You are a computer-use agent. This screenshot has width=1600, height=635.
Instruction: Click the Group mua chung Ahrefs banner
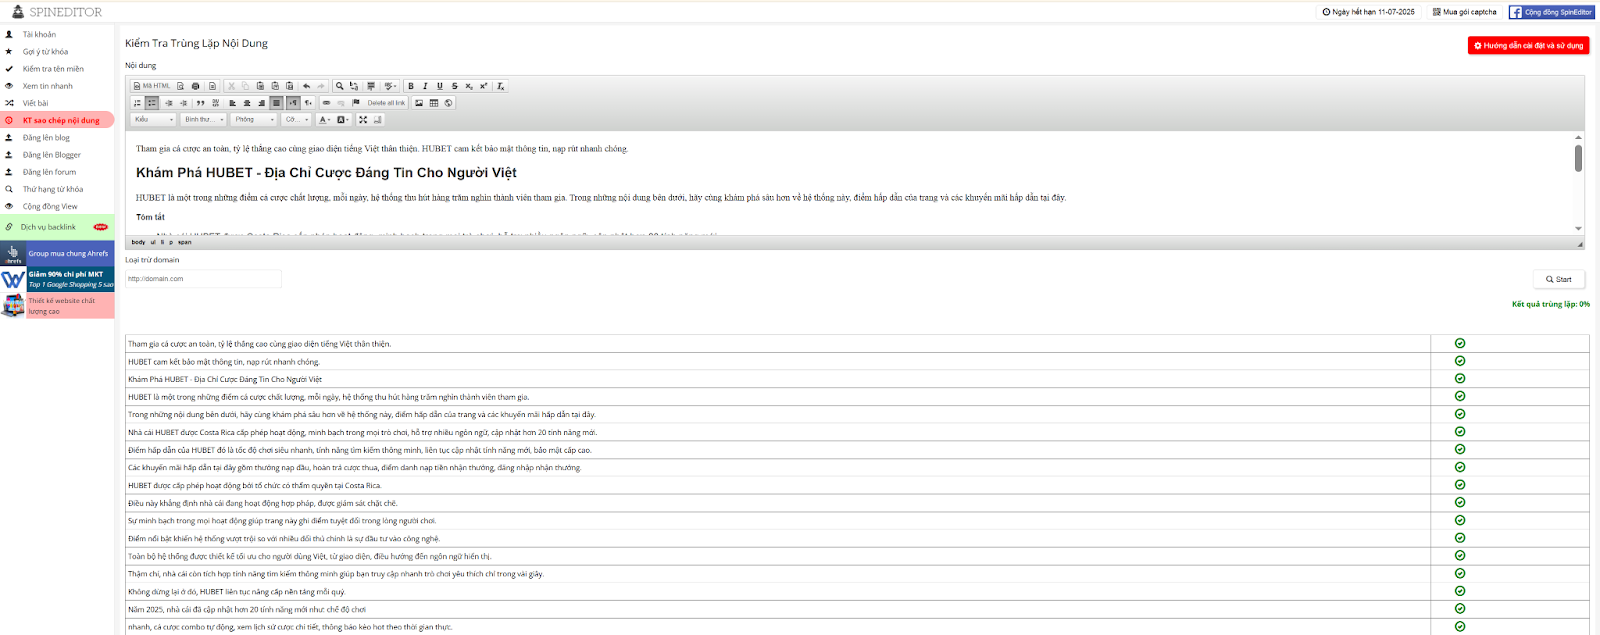(57, 253)
